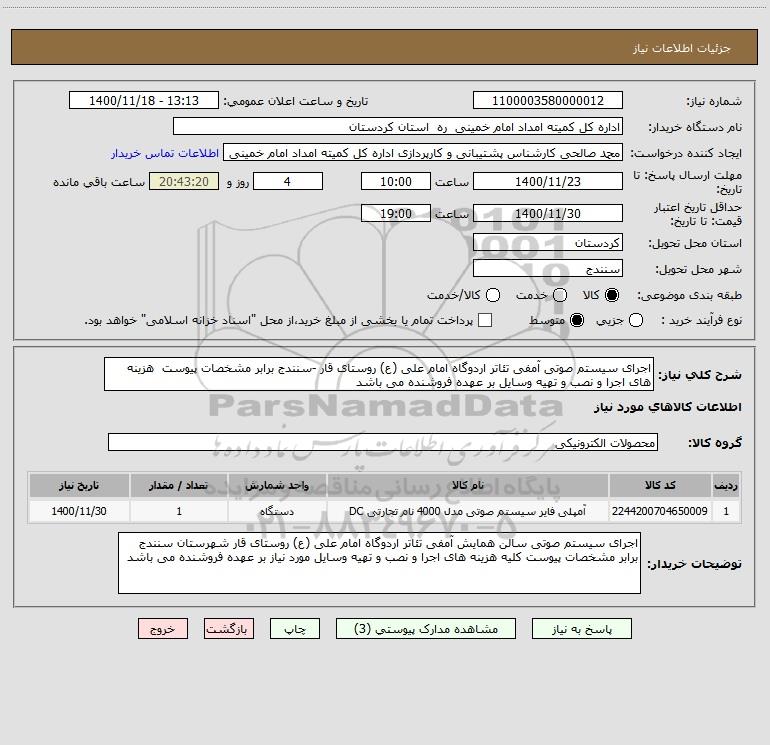This screenshot has width=770, height=745.
Task: Click section heading اطلاعات کالاهای مورد نیاز
Action: pyautogui.click(x=668, y=407)
